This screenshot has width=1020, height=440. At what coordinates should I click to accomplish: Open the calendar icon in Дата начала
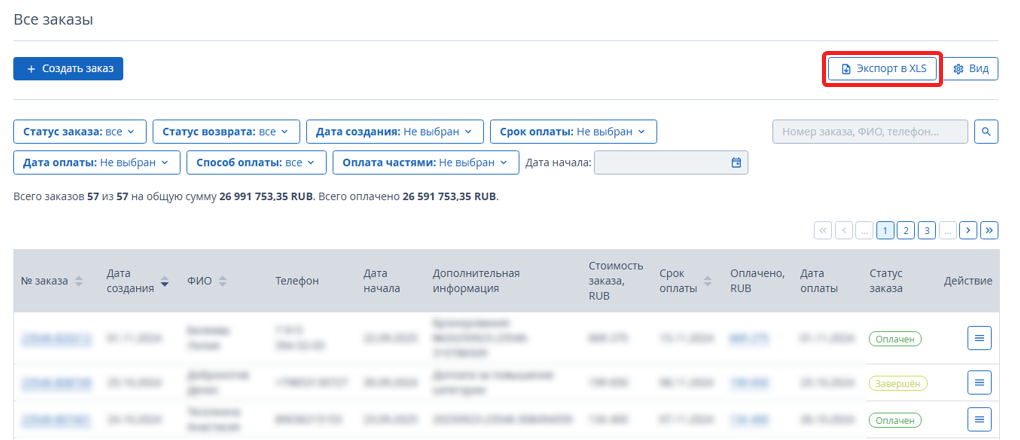[736, 163]
